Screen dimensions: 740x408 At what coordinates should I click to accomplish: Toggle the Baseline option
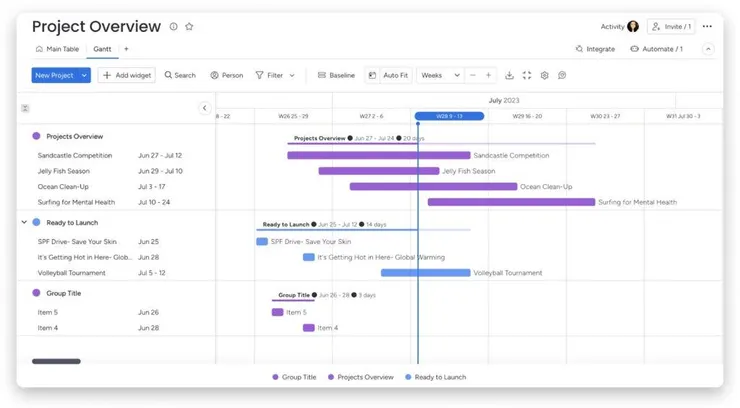[x=336, y=75]
